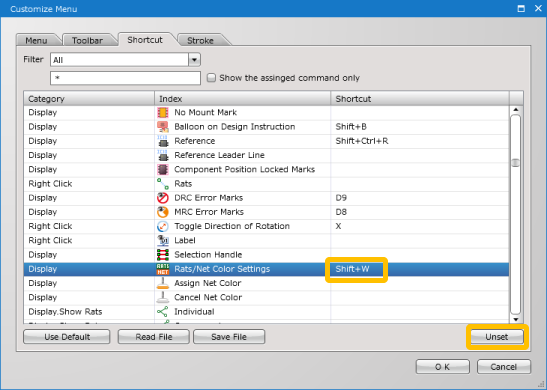This screenshot has height=390, width=547.
Task: Enable Show the assigned command only checkbox
Action: [x=211, y=77]
